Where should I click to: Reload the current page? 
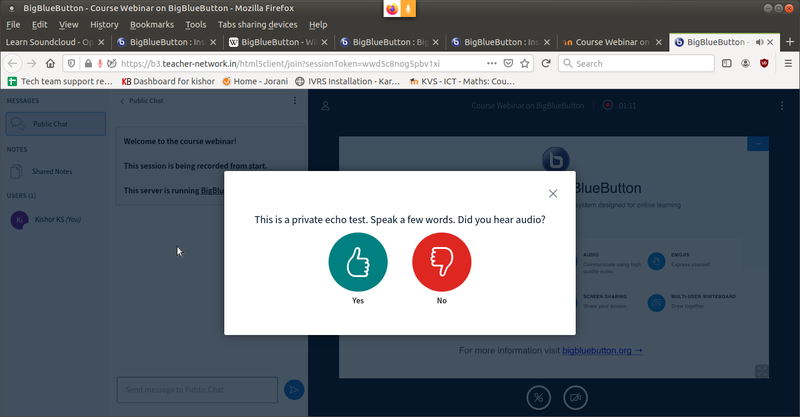(546, 63)
